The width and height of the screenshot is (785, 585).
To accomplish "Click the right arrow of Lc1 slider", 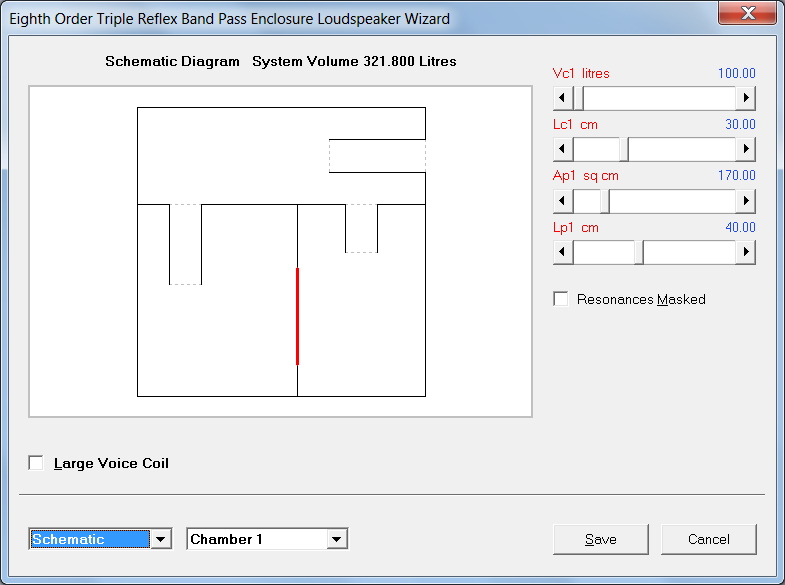I will 745,149.
